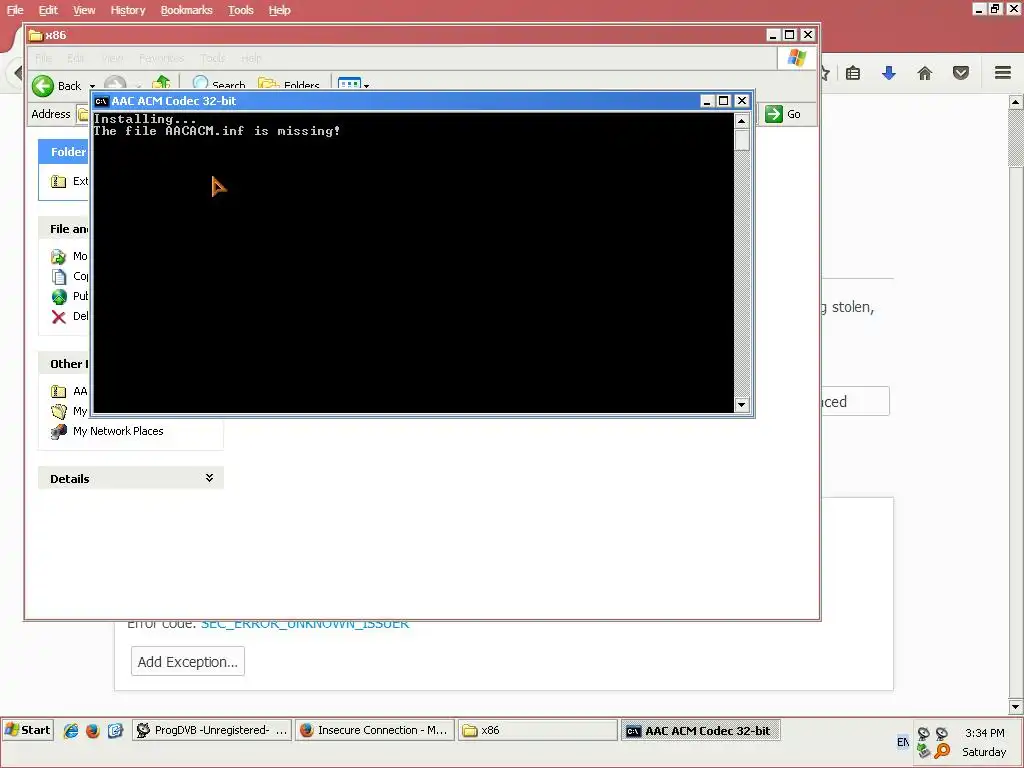This screenshot has width=1024, height=768.
Task: Click green safely-remove tray icon beside magnifier
Action: pyautogui.click(x=923, y=752)
